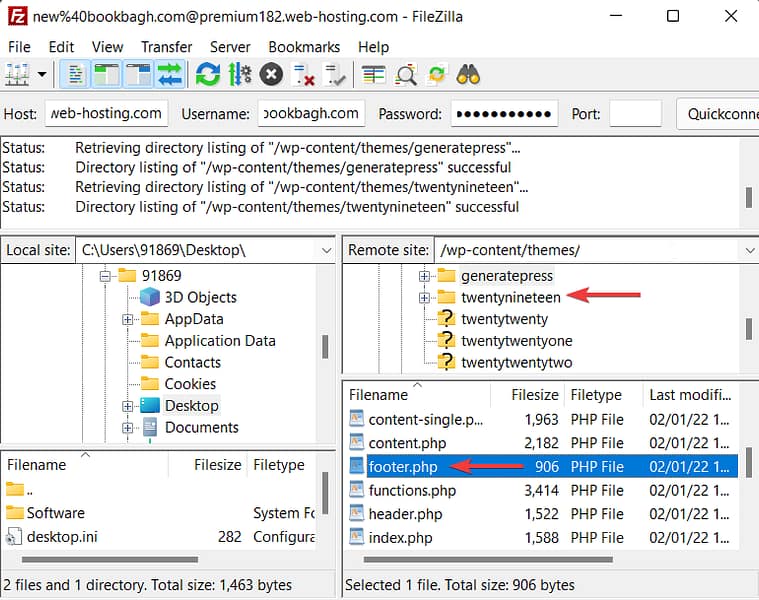Open the Site Manager icon

tap(17, 74)
